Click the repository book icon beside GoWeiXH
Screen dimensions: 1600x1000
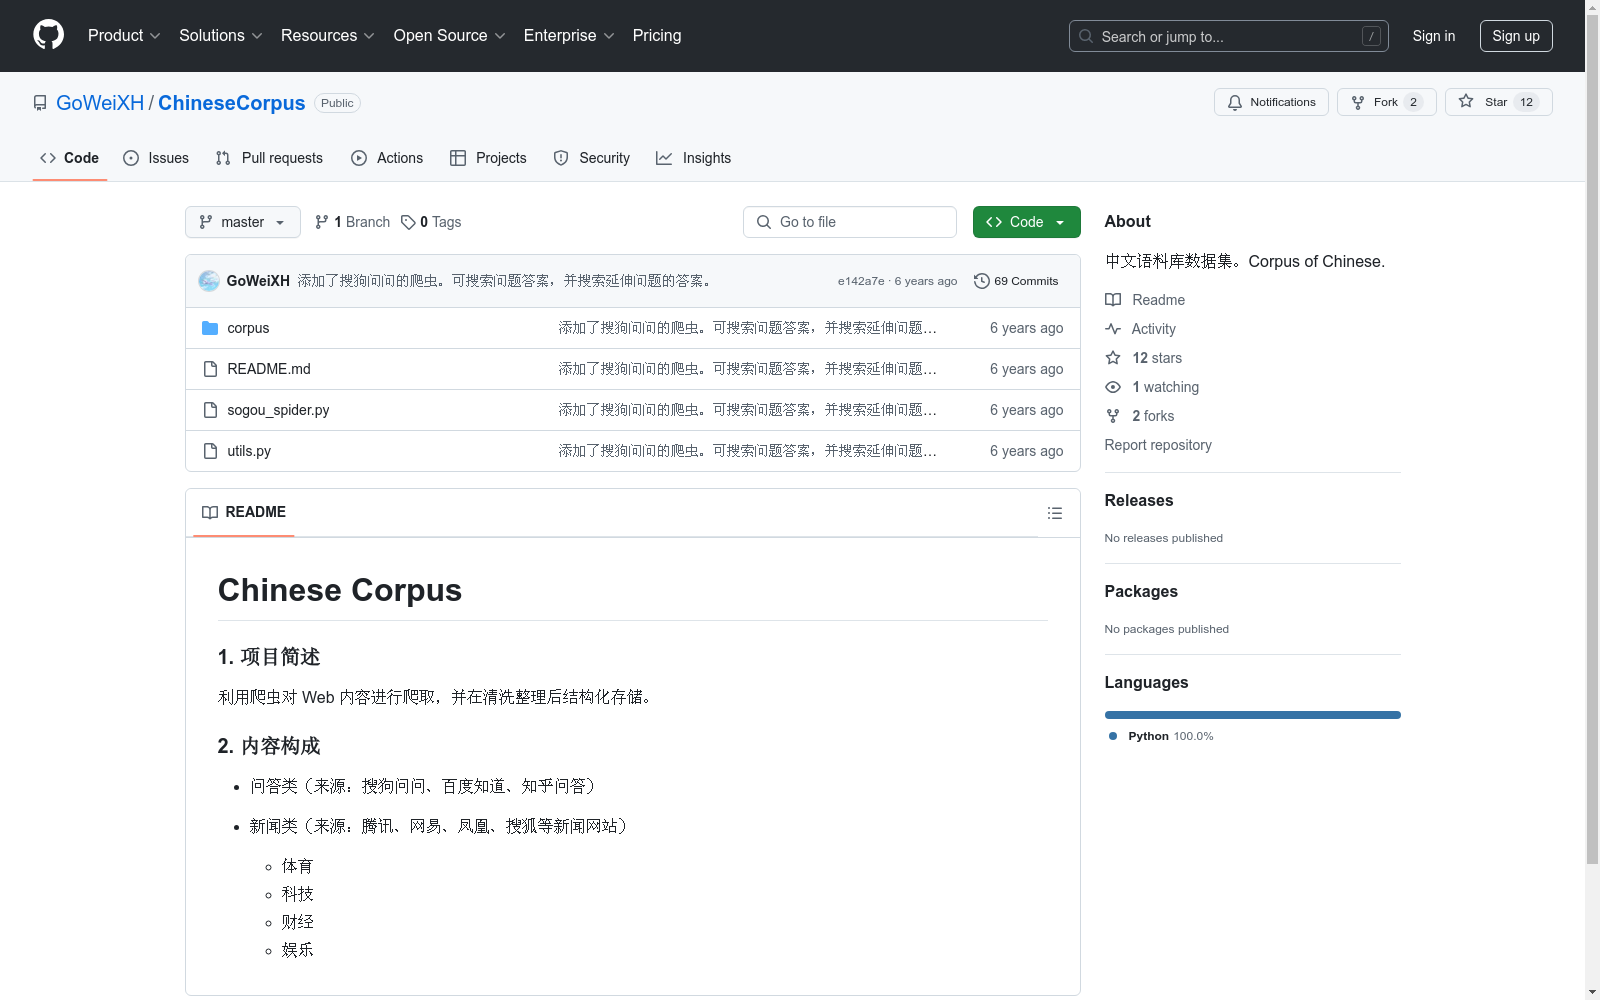tap(40, 103)
